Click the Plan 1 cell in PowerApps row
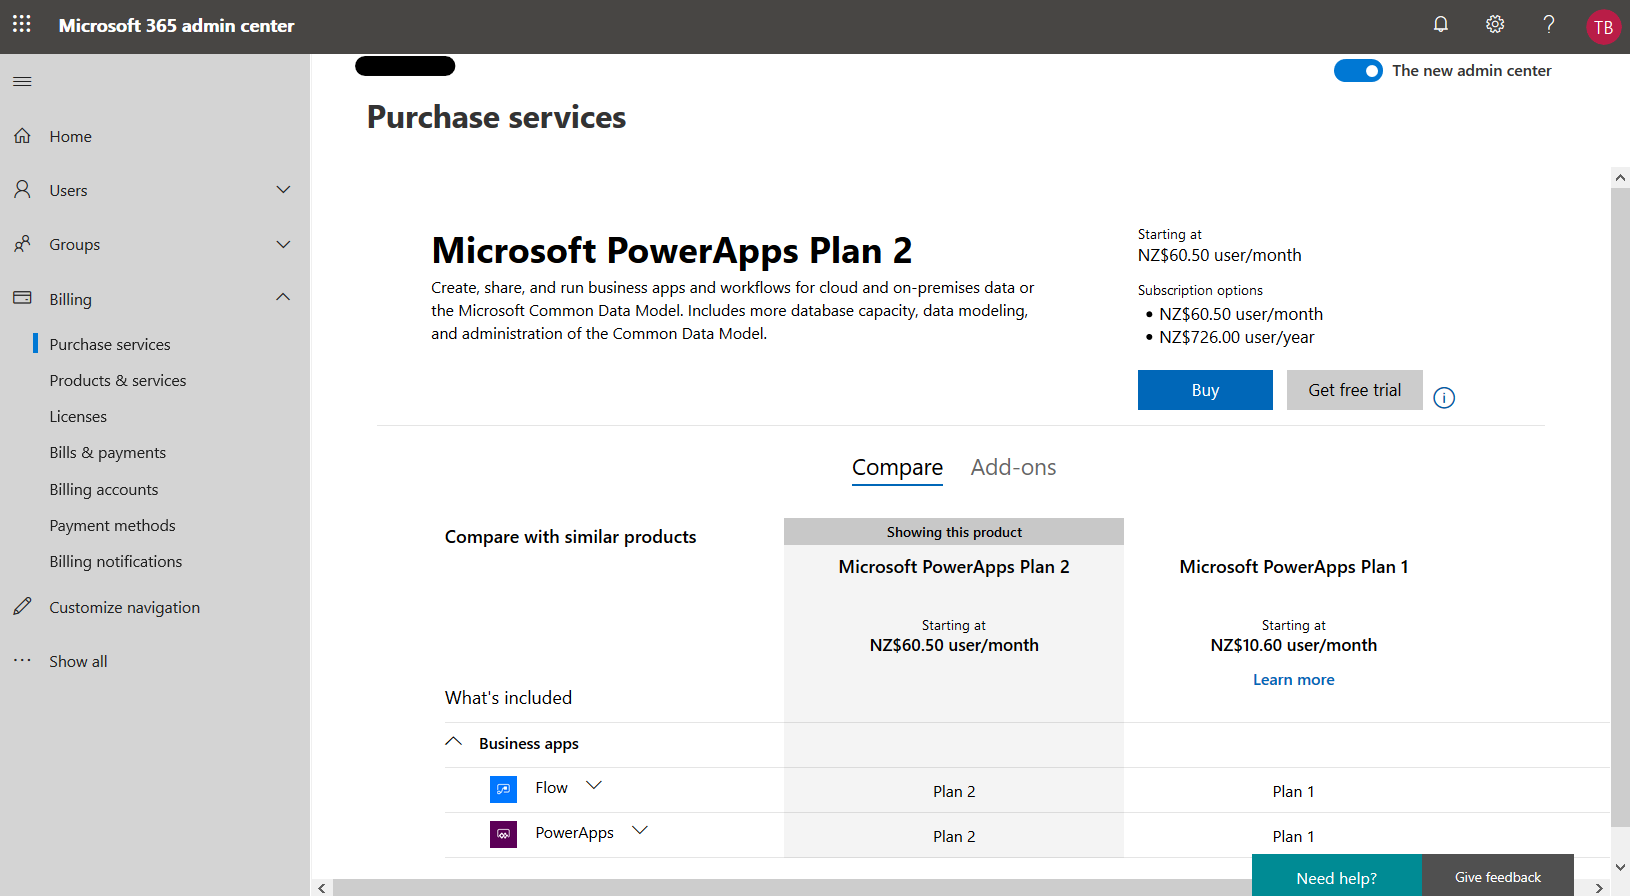Image resolution: width=1630 pixels, height=896 pixels. tap(1294, 836)
